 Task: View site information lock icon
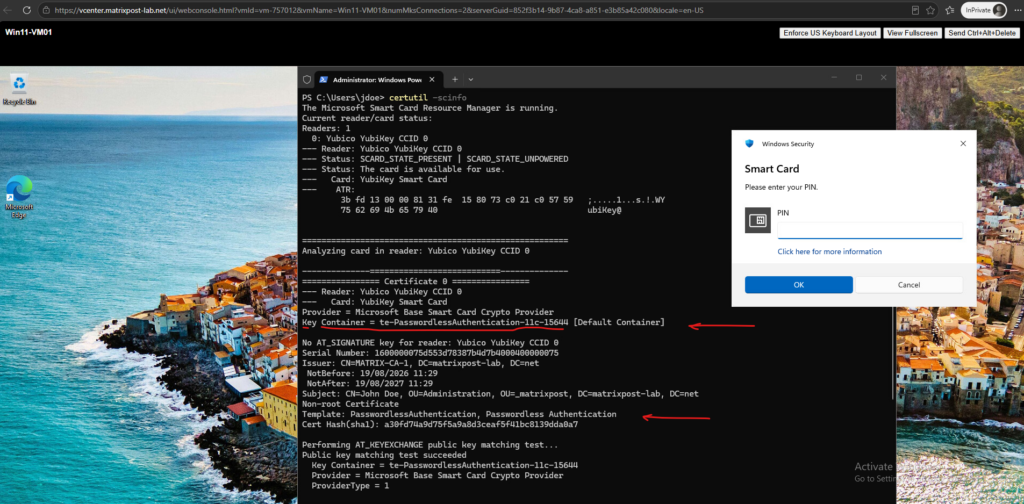[x=46, y=10]
